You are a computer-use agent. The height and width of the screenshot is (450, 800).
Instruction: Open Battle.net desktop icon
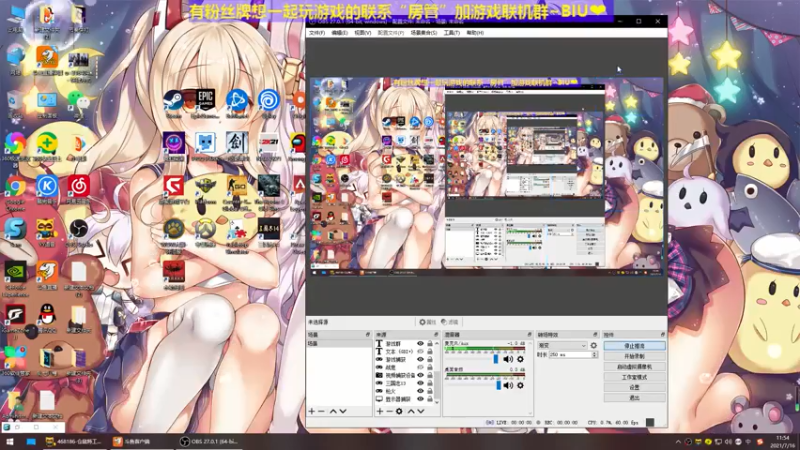click(x=237, y=103)
